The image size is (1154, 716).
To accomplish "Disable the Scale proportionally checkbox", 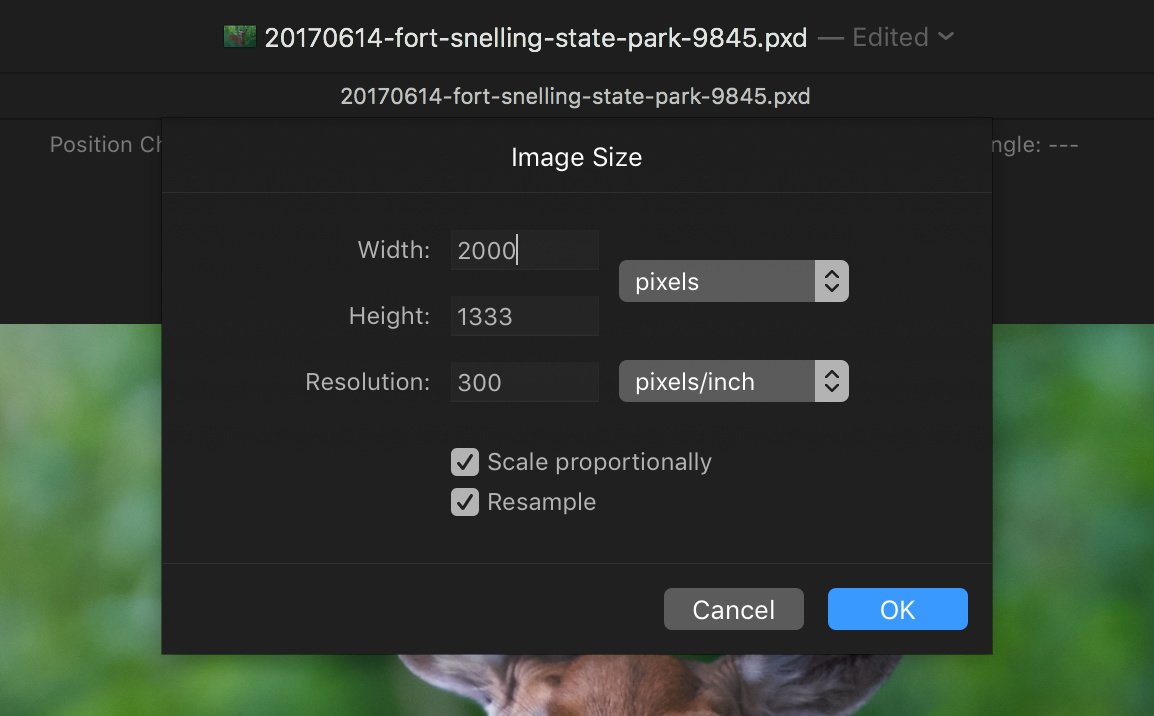I will pos(465,462).
